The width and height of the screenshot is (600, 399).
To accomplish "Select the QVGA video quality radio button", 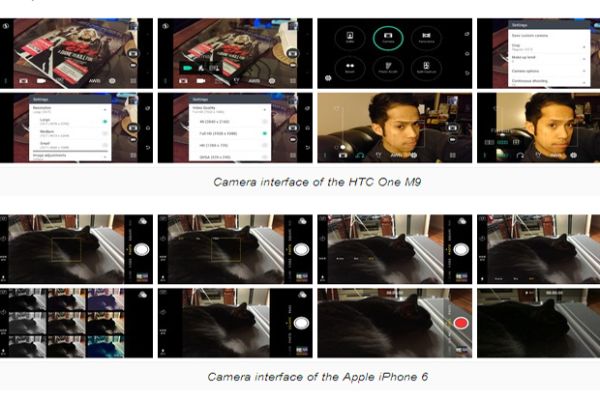I will coord(264,157).
